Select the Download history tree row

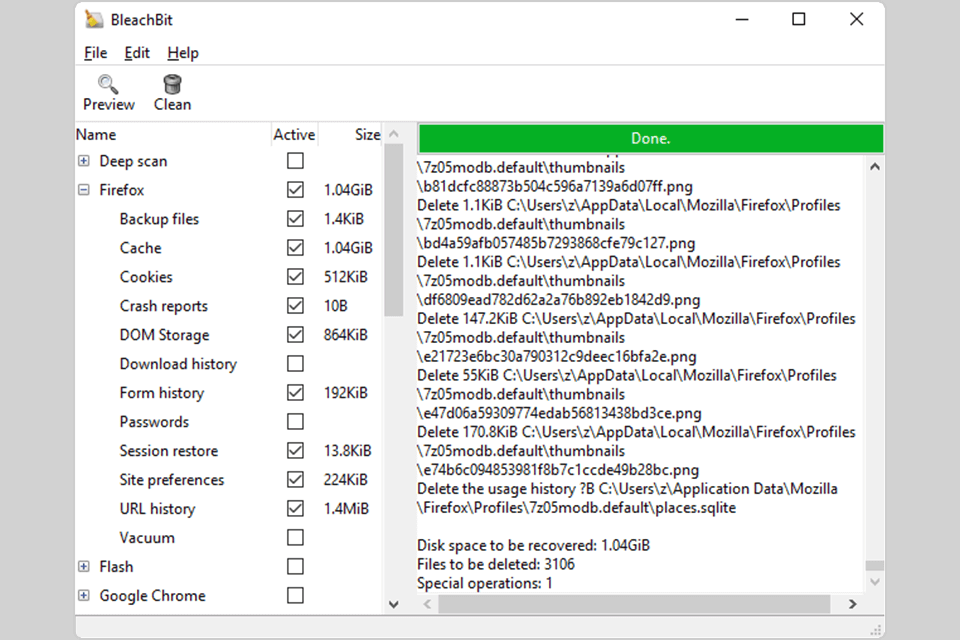coord(230,364)
